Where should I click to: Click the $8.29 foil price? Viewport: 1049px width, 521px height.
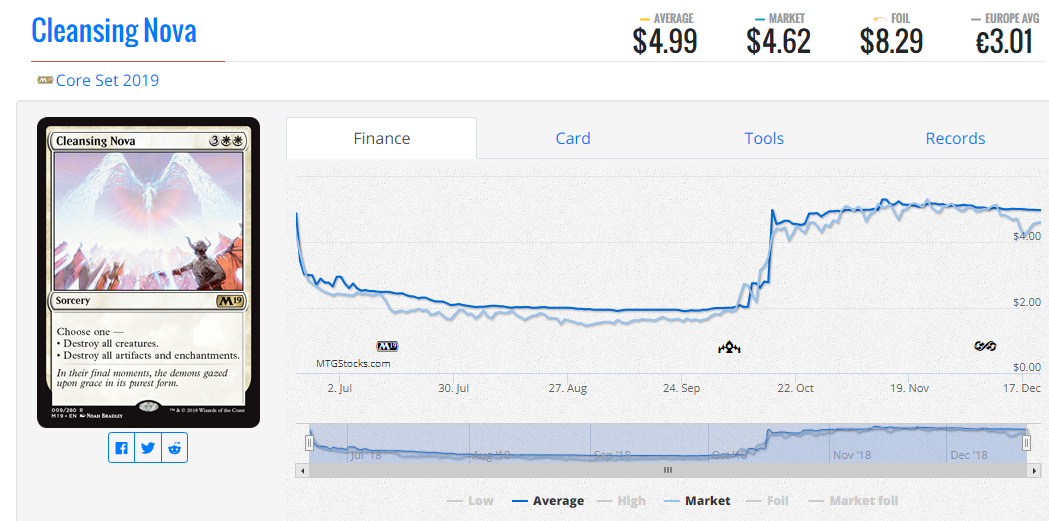coord(892,41)
